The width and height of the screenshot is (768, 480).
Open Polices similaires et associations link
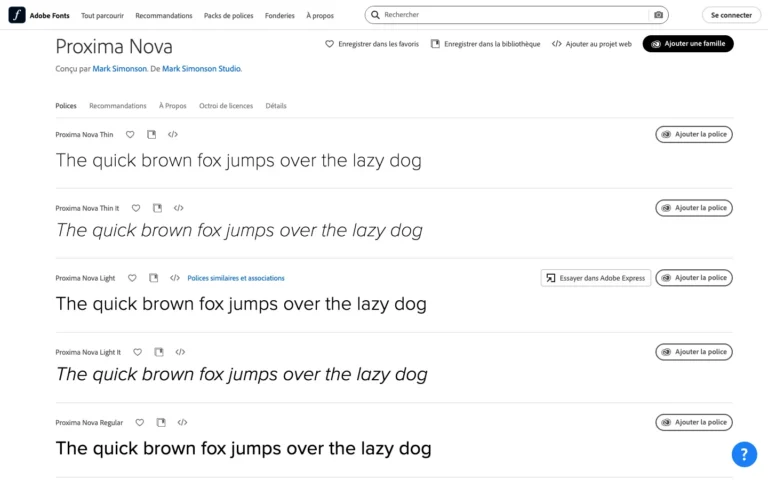(x=236, y=278)
